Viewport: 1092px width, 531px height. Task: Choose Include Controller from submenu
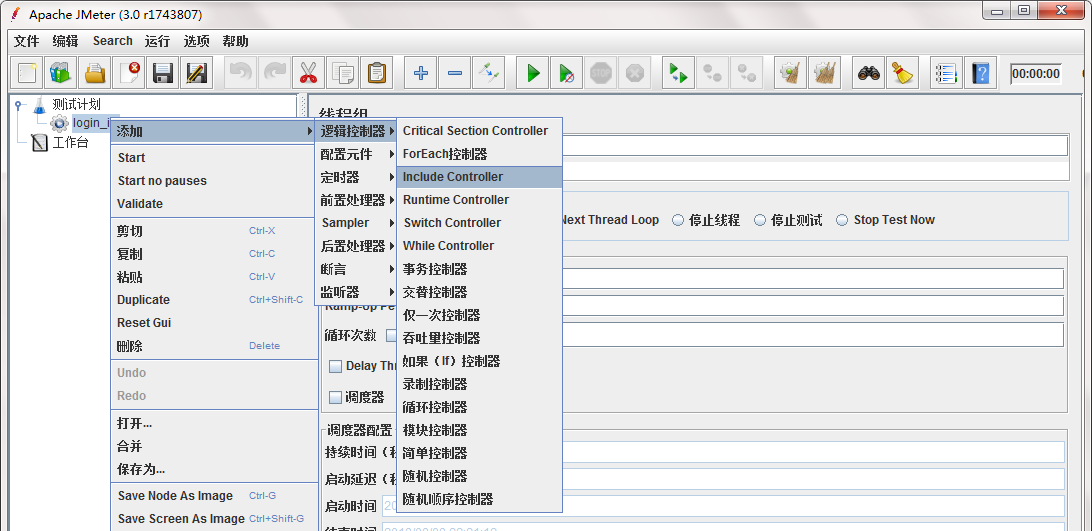click(x=479, y=177)
